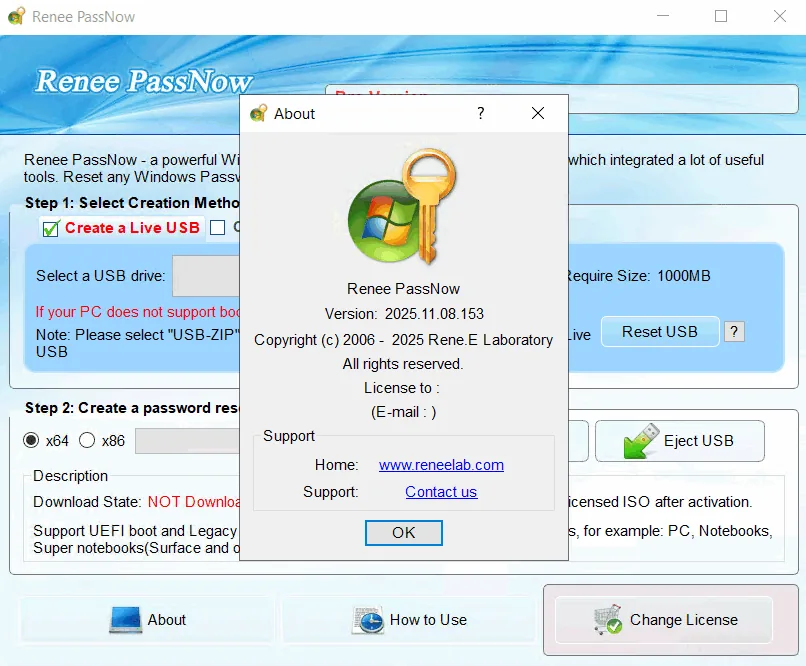
Task: Click the Renee PassNow banner logo text
Action: (144, 81)
